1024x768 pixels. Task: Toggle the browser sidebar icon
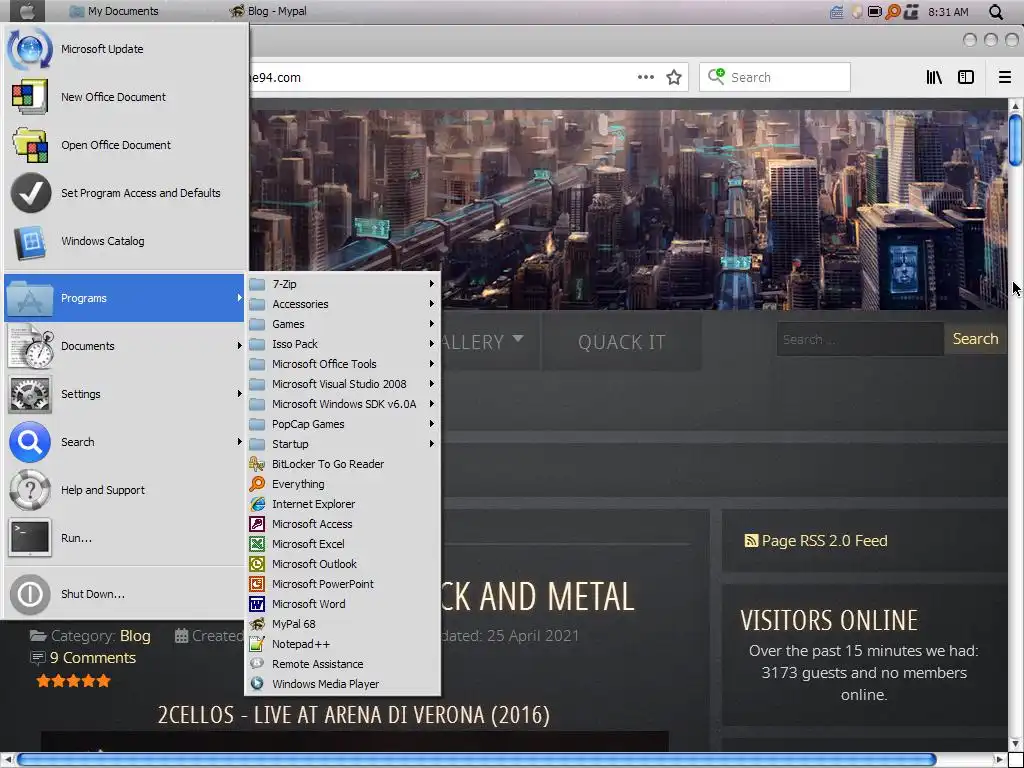click(x=965, y=77)
